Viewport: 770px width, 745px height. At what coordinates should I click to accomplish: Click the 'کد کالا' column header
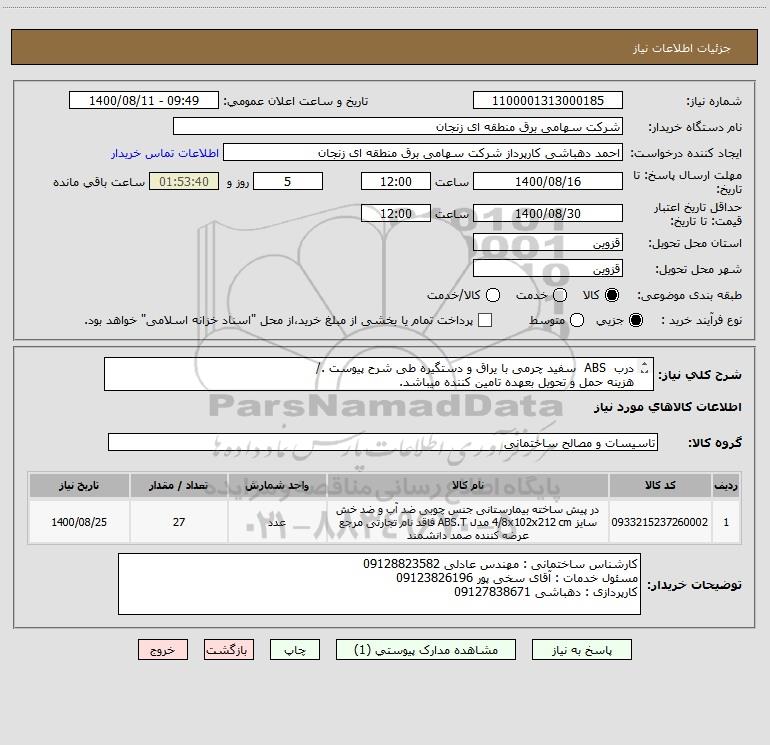(660, 485)
